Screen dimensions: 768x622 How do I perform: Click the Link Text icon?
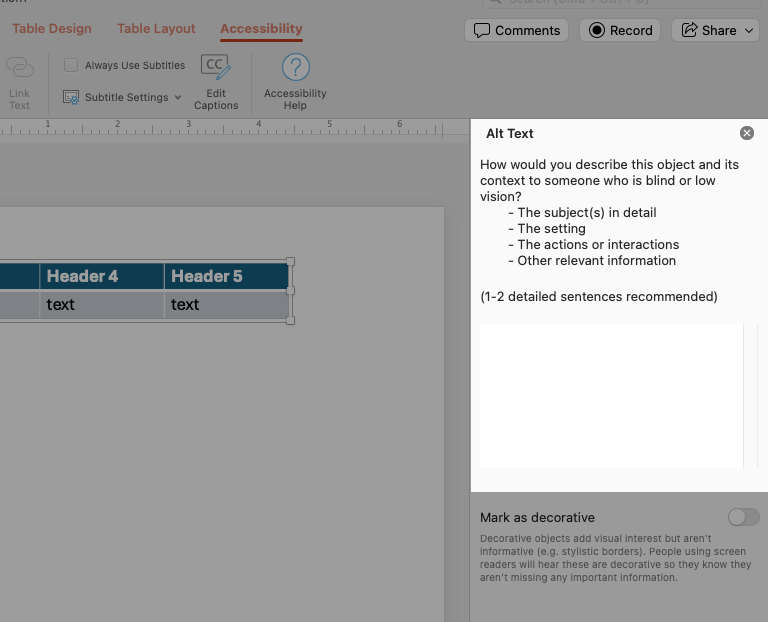19,80
